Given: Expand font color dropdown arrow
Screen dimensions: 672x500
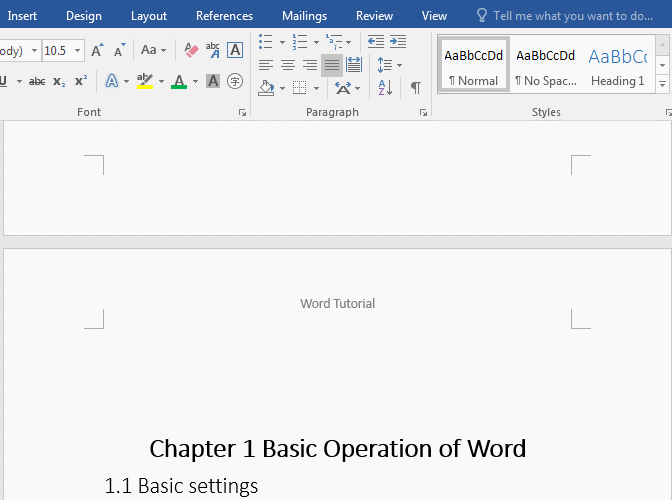Looking at the screenshot, I should click(195, 81).
